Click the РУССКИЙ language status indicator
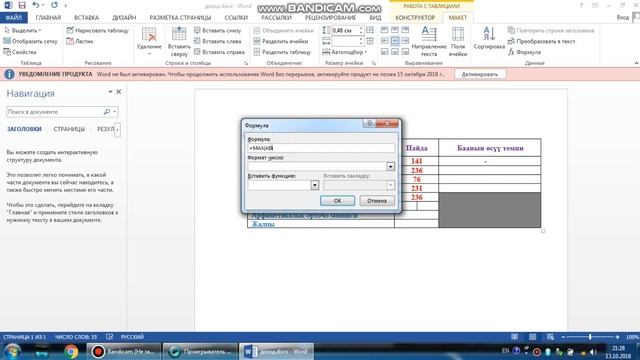640x360 pixels. [132, 337]
